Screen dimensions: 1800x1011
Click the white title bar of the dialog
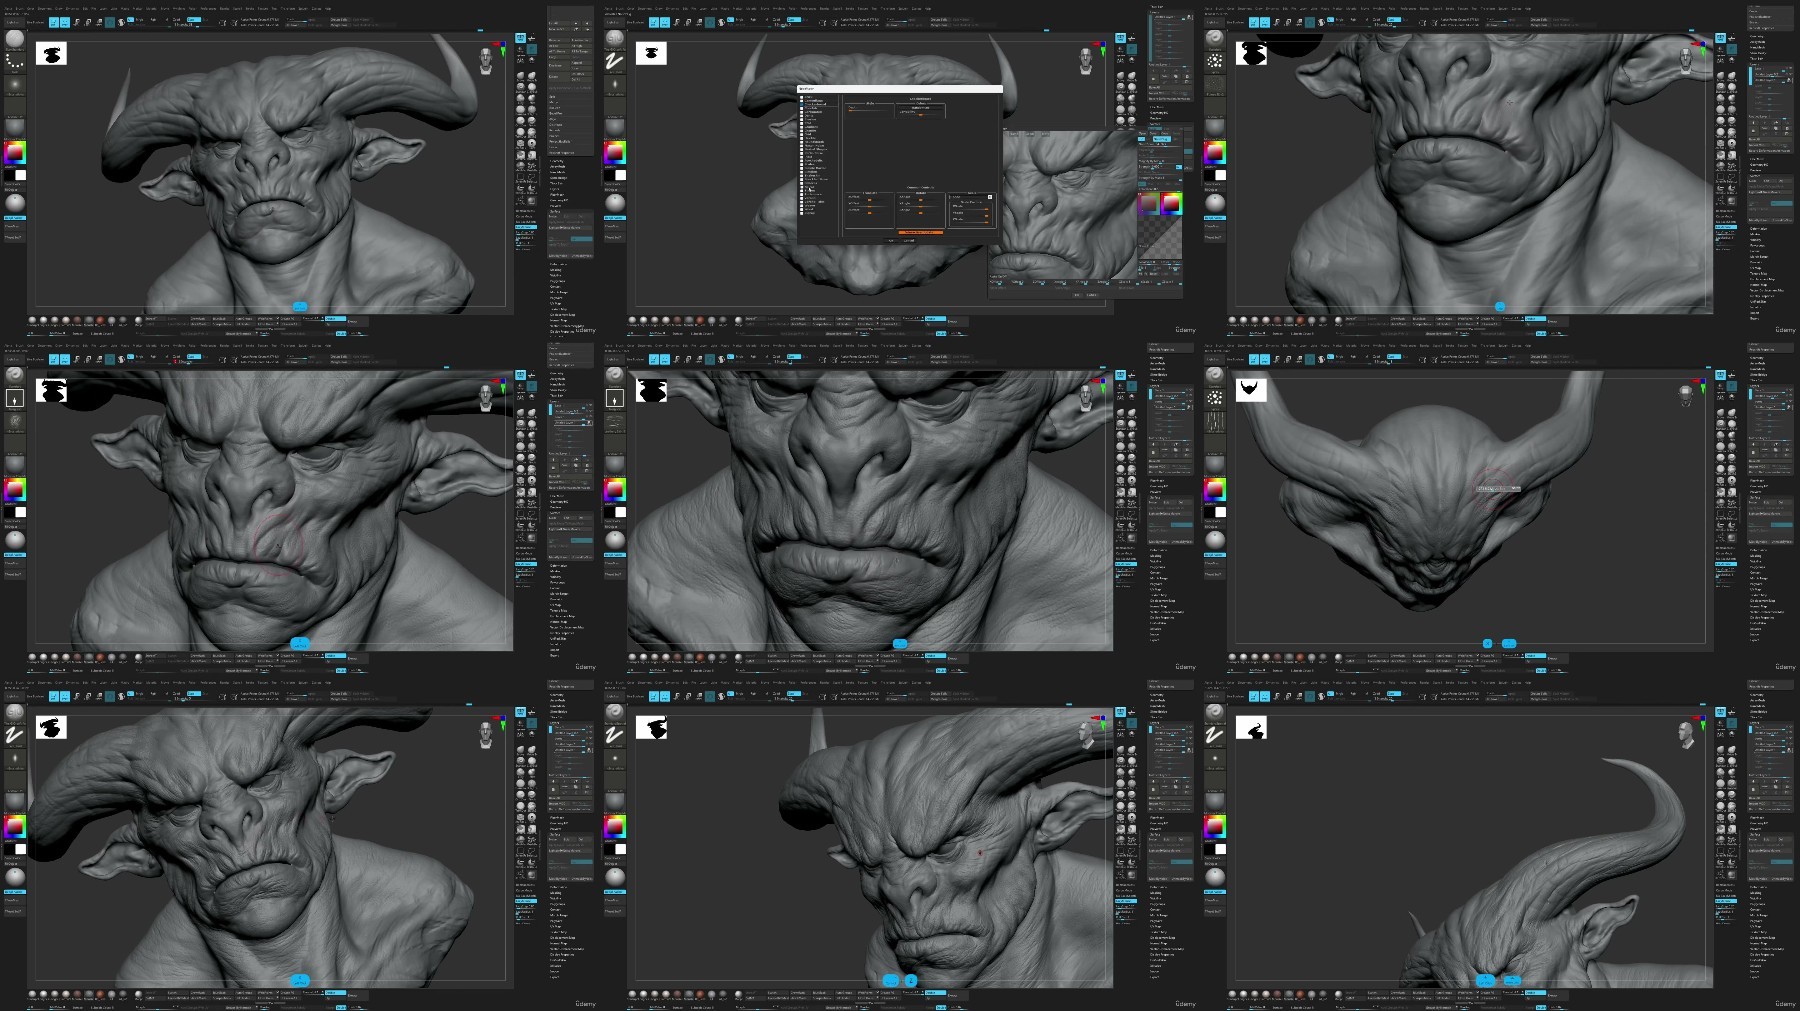(899, 88)
